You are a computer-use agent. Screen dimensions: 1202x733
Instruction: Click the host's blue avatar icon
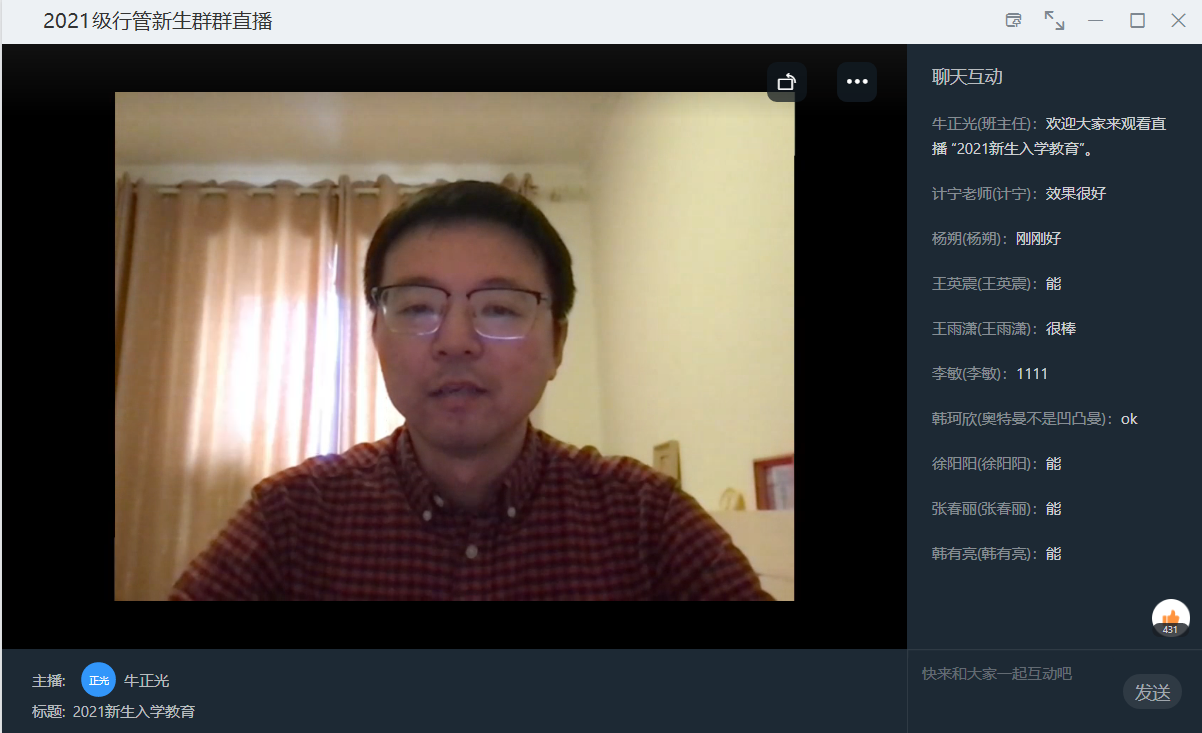point(99,681)
